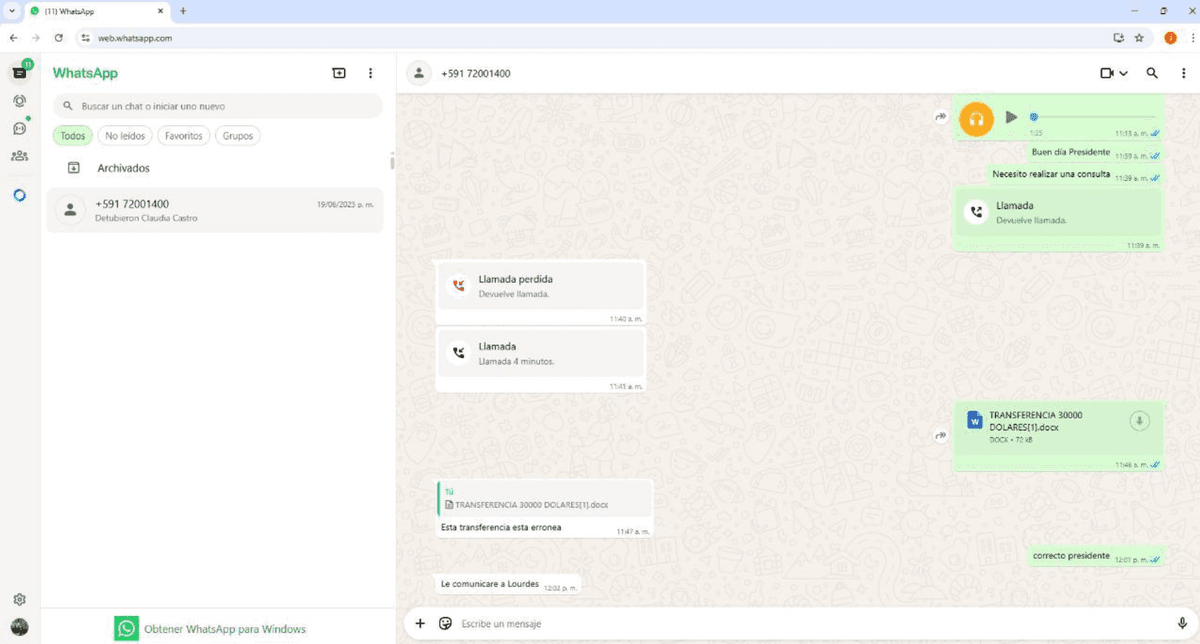The width and height of the screenshot is (1200, 644).
Task: Open the Status updates icon in sidebar
Action: coord(19,101)
